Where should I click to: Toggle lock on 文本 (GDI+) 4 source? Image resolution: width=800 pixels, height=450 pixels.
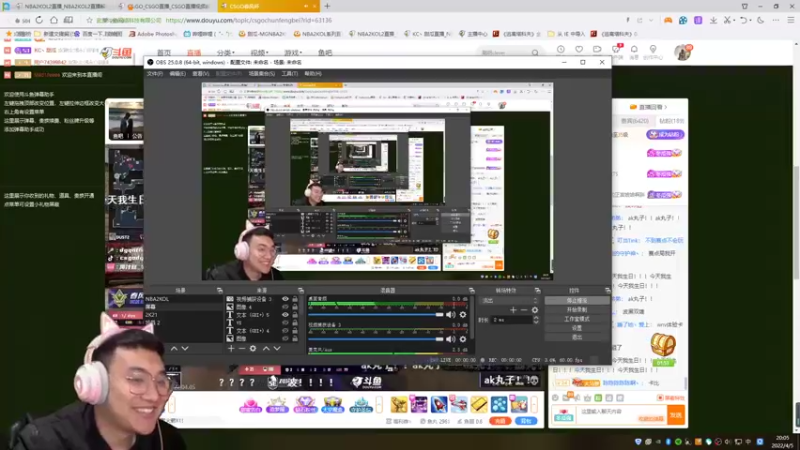295,331
